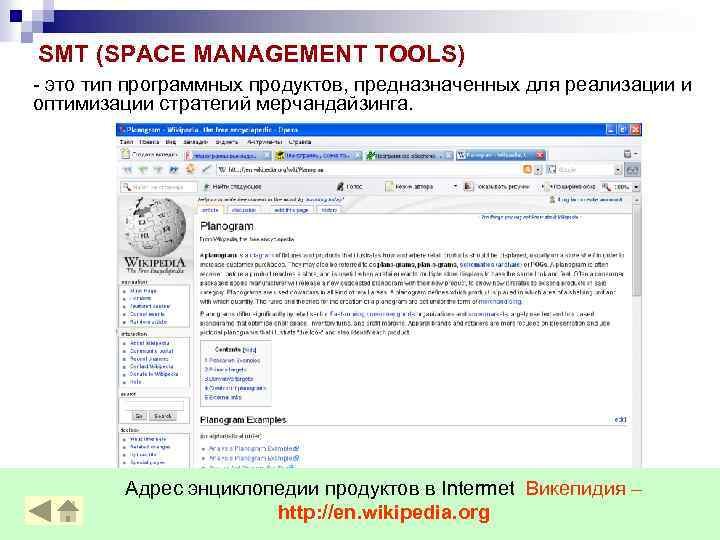This screenshot has height=540, width=720.
Task: Select the Wikipedia history tab
Action: tap(329, 210)
